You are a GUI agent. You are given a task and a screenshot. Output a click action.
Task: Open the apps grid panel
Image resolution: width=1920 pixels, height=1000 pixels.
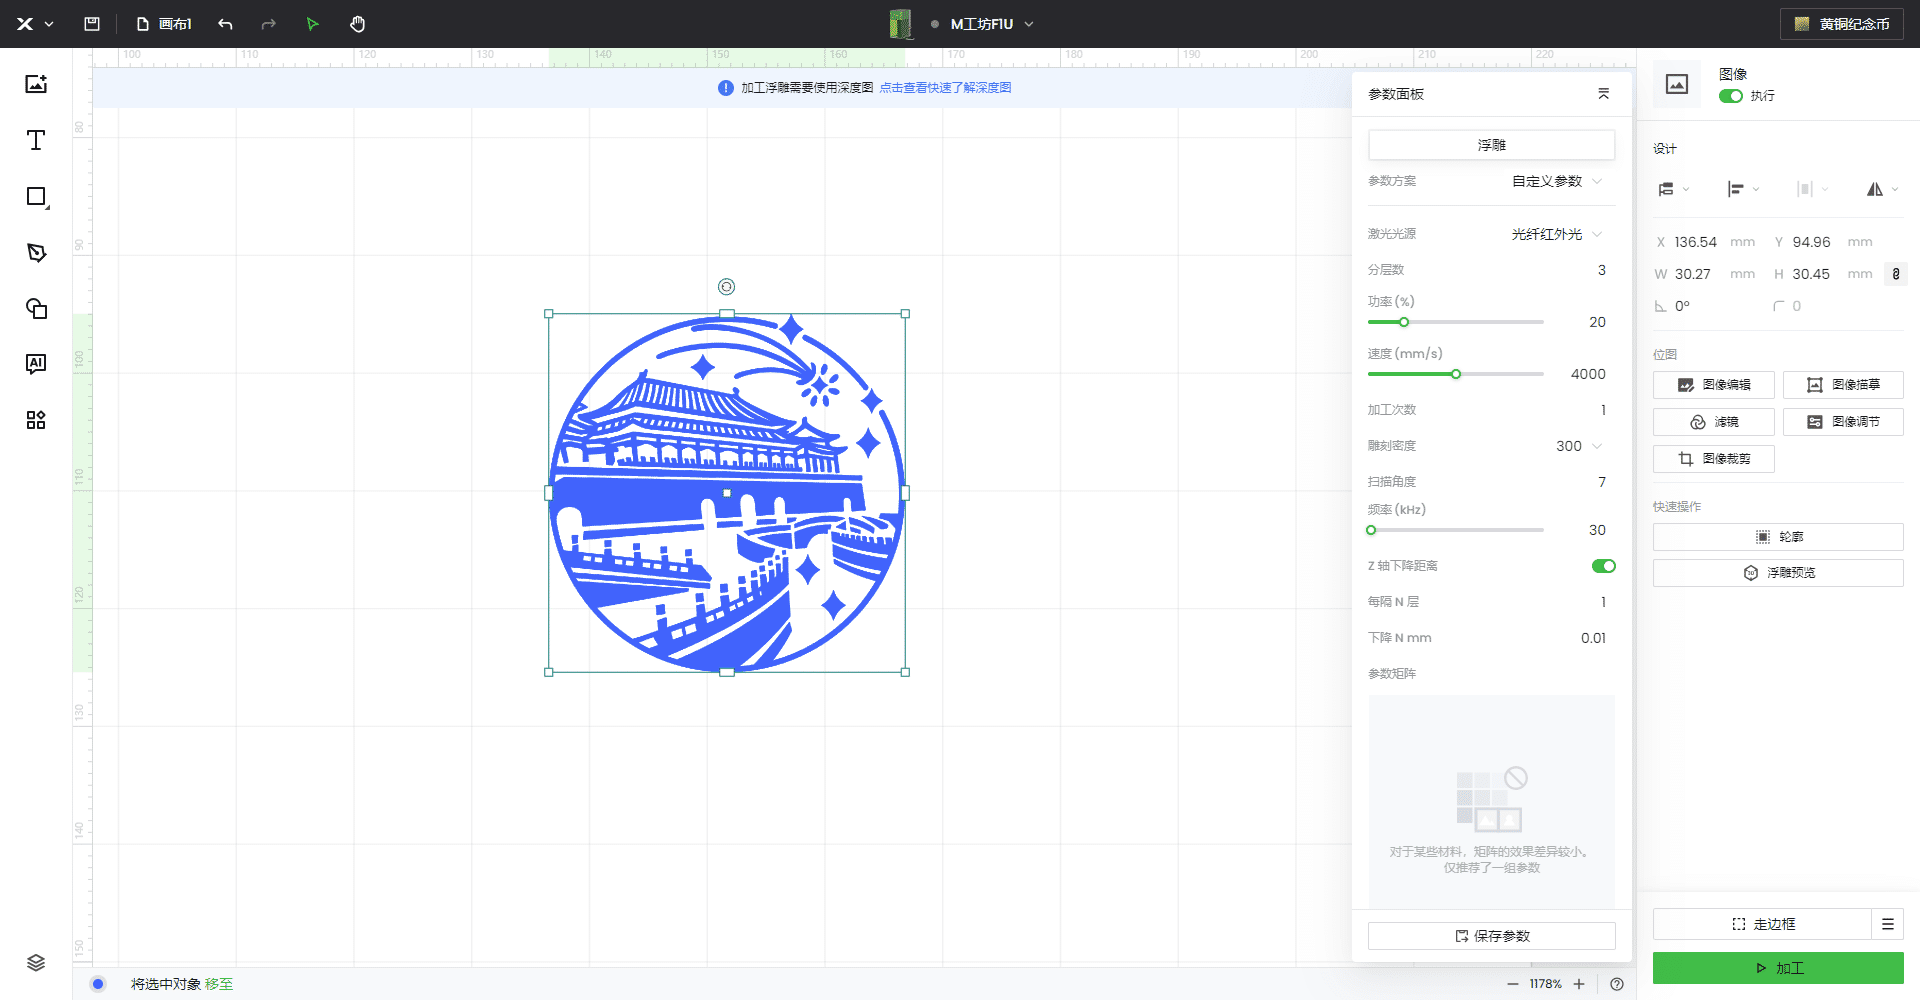point(36,420)
